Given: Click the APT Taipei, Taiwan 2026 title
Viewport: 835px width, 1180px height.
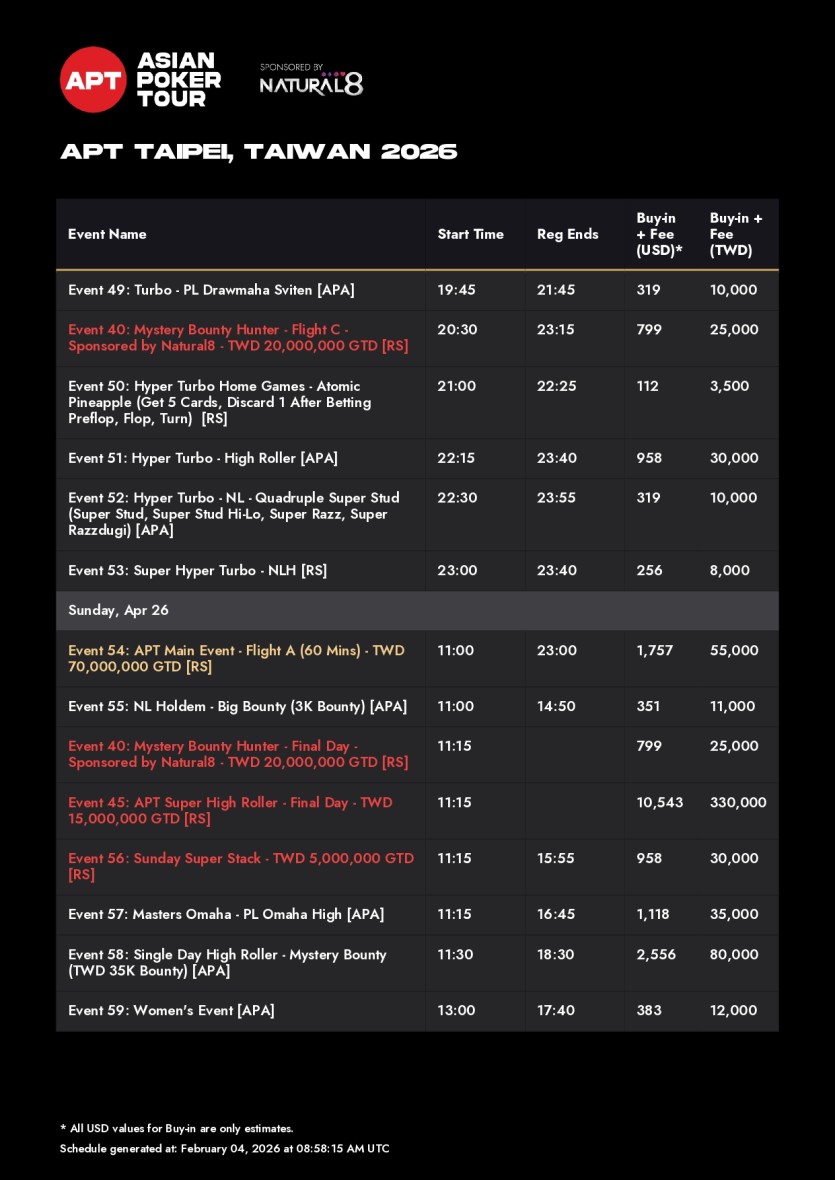Looking at the screenshot, I should (258, 152).
